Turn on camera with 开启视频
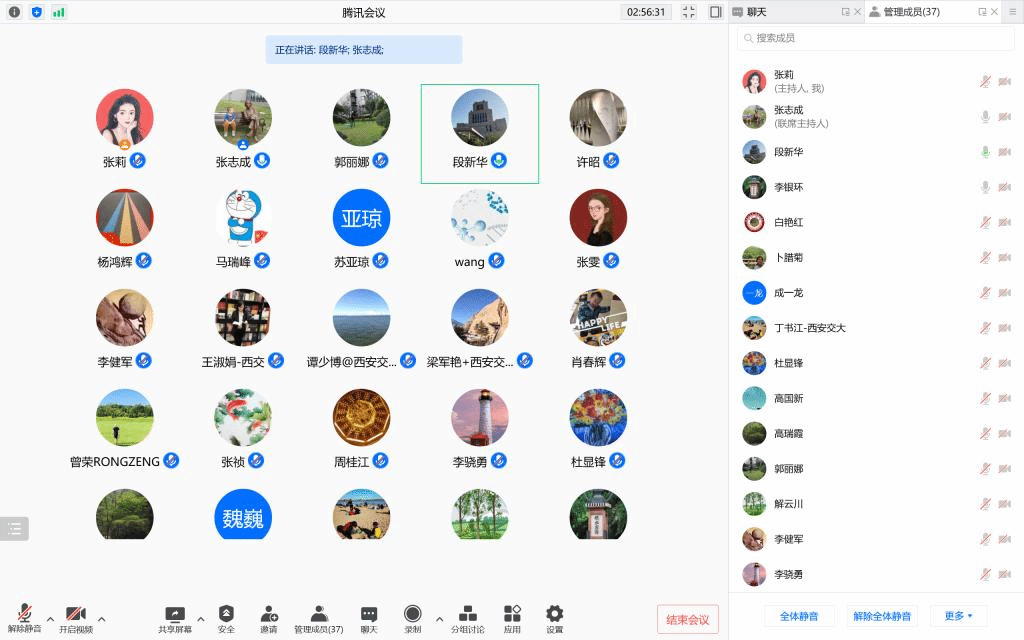The image size is (1024, 640). (75, 615)
